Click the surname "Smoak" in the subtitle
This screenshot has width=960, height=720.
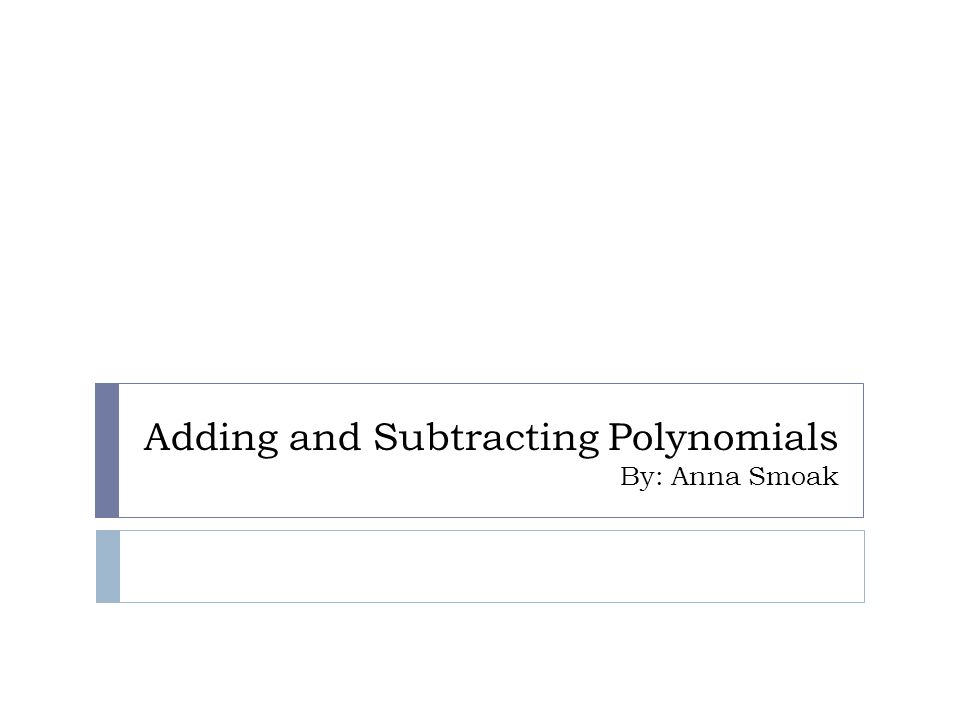click(x=793, y=476)
